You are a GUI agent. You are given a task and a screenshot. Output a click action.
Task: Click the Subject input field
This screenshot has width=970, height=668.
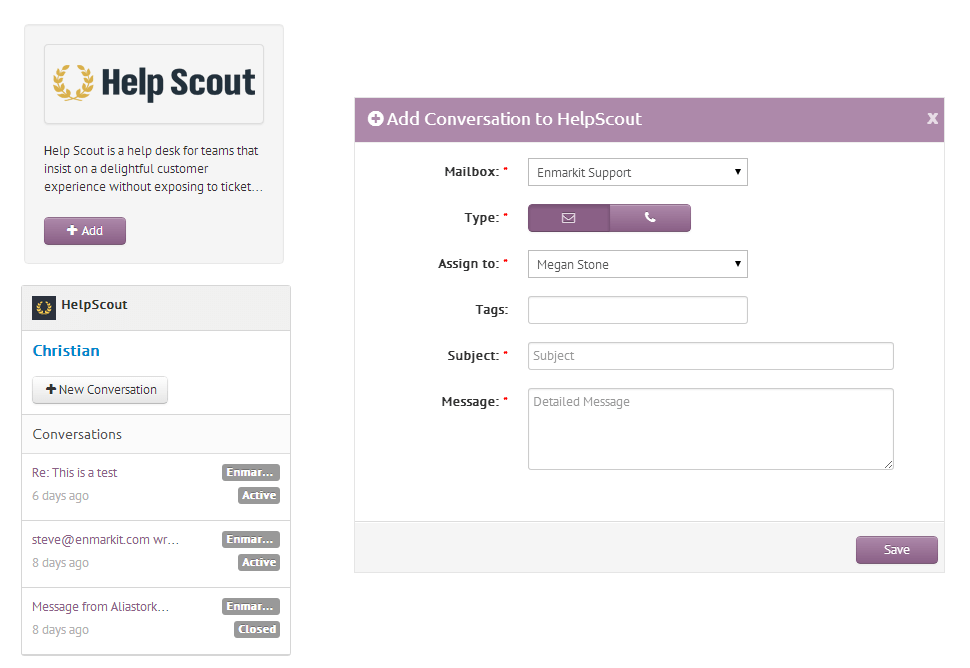pos(710,355)
